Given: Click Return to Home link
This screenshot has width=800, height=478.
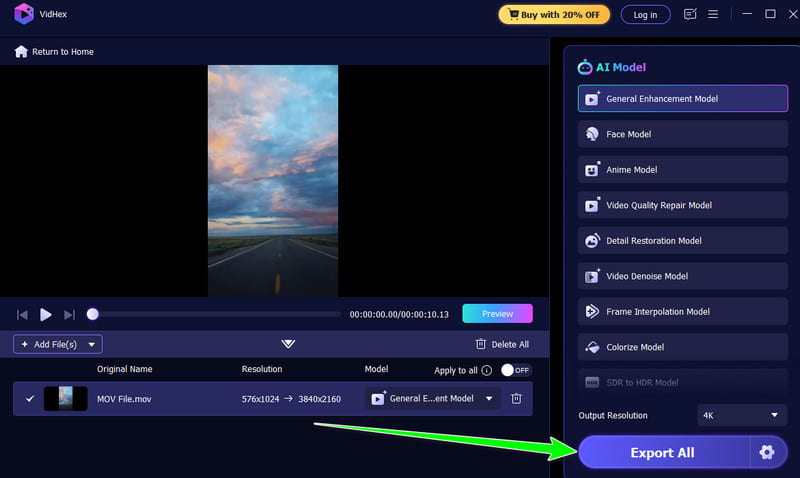Looking at the screenshot, I should coord(62,52).
